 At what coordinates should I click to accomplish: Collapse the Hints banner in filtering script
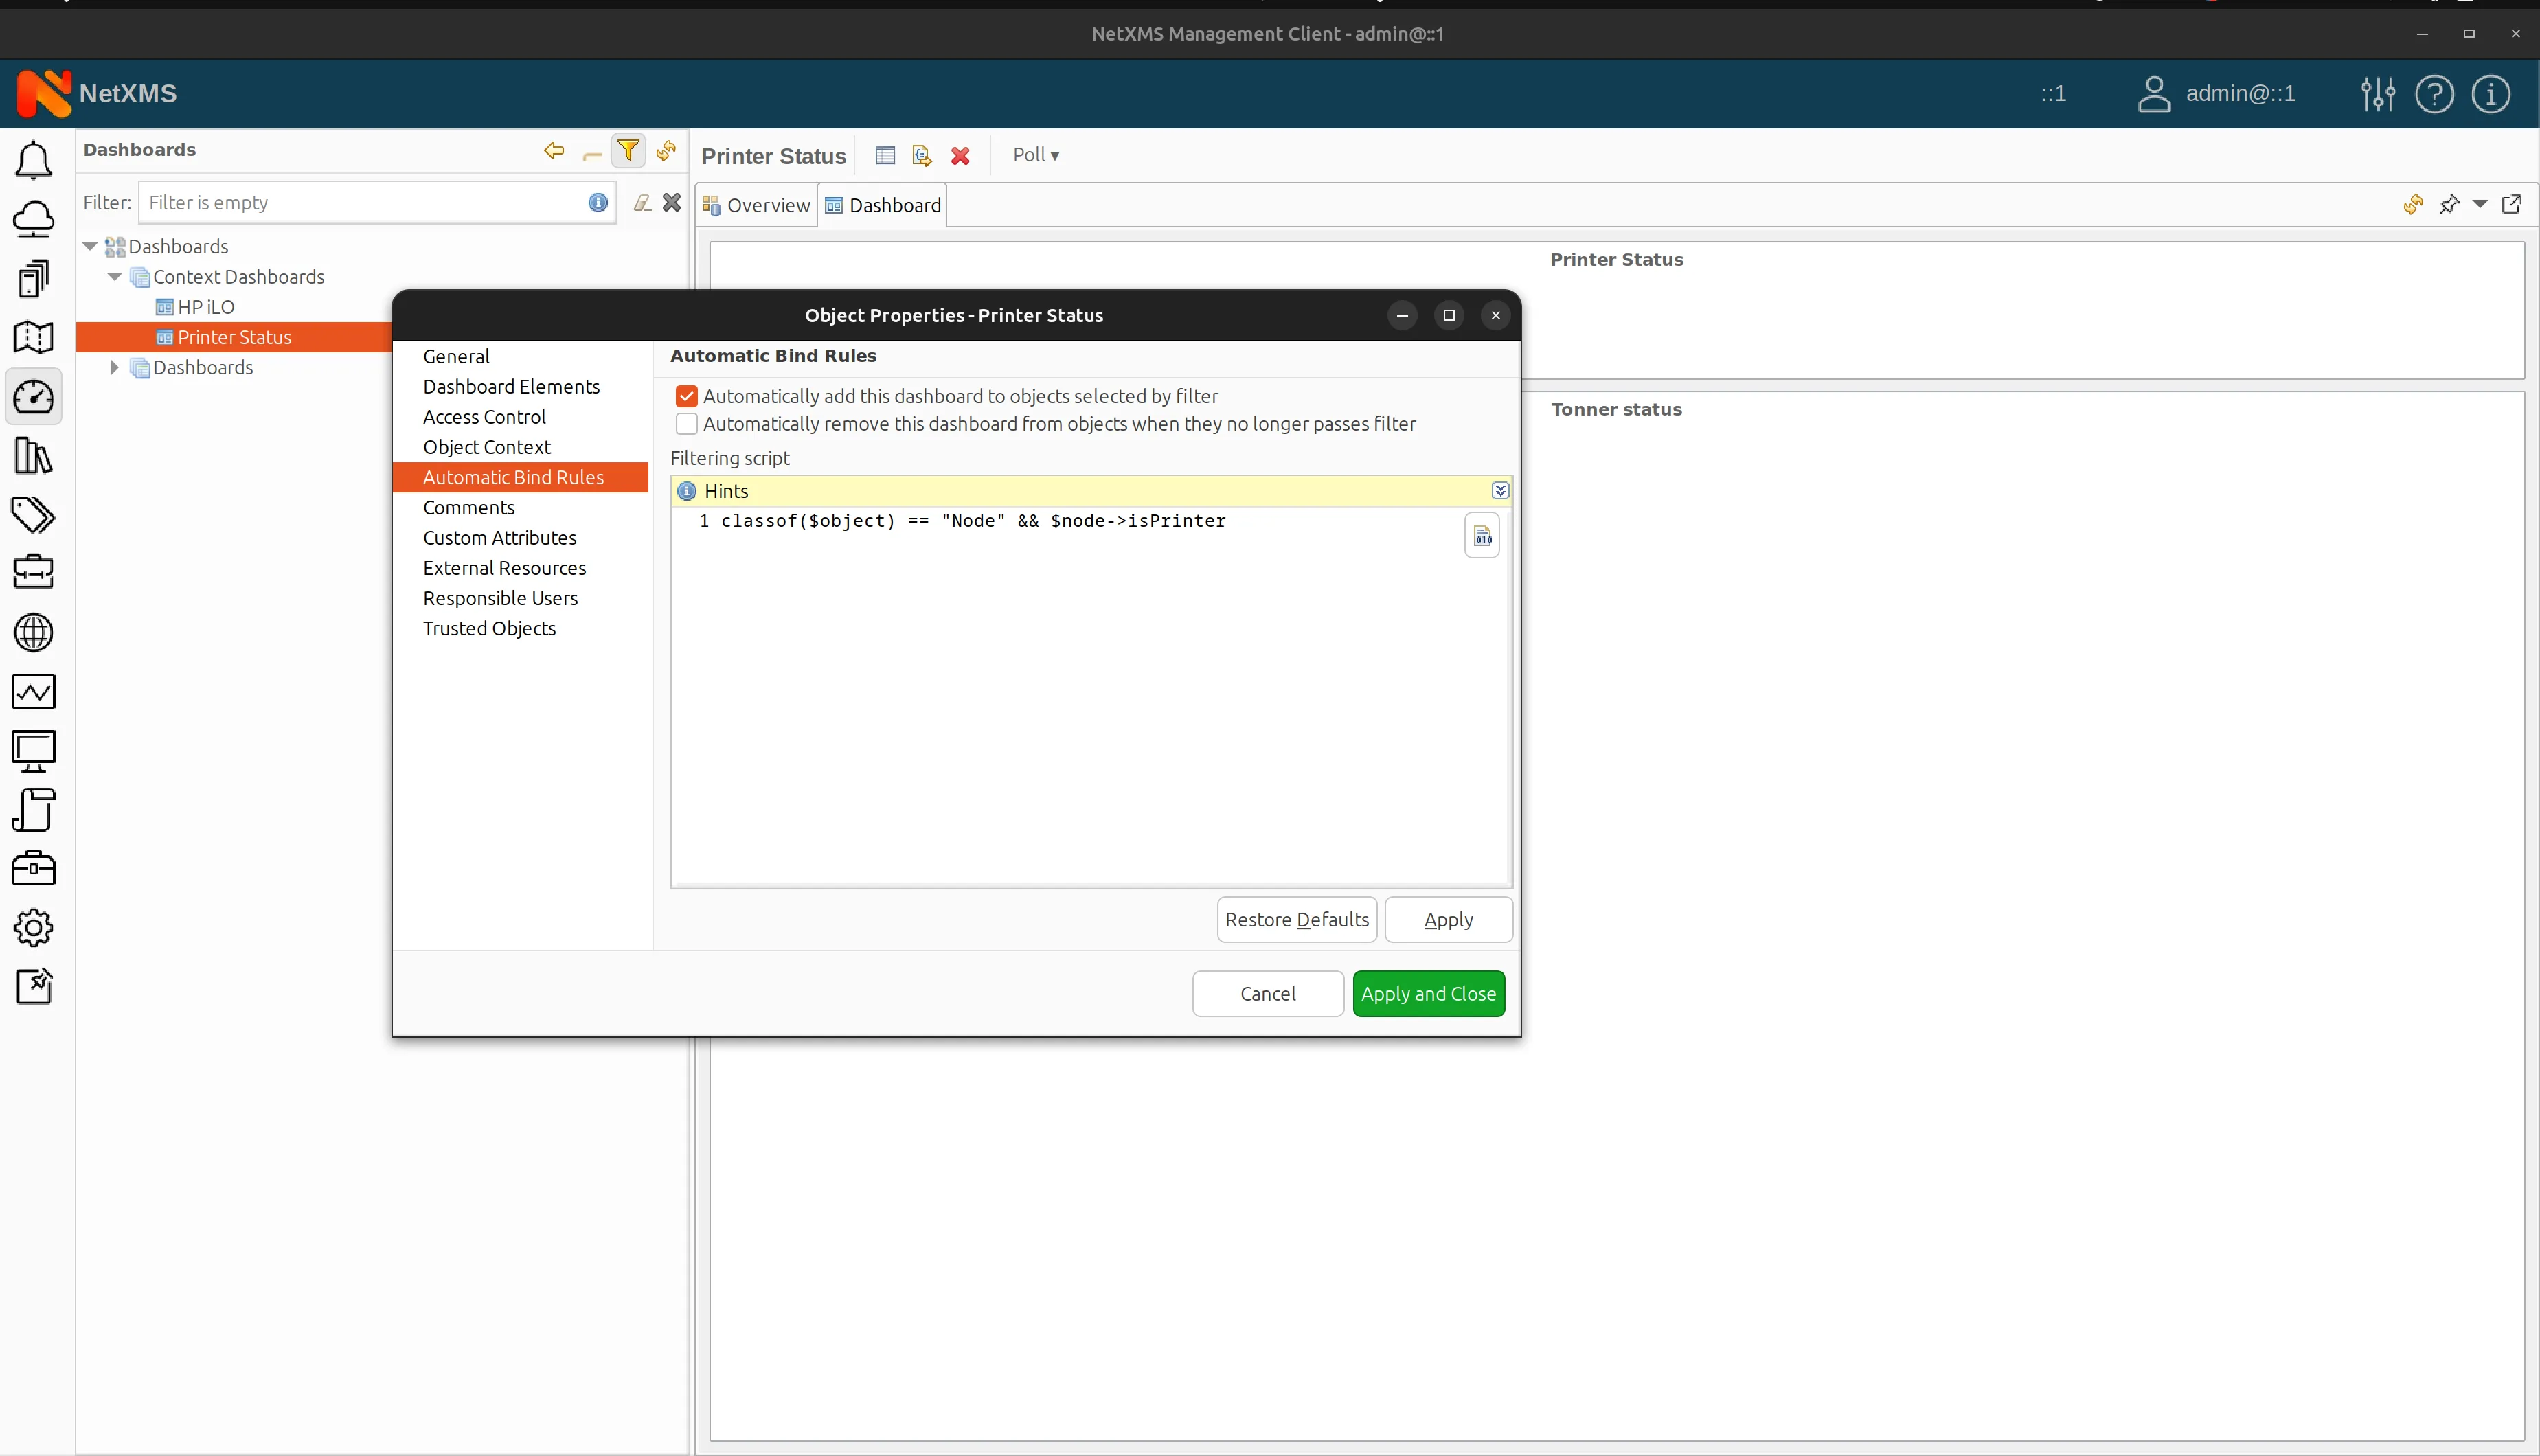1501,490
